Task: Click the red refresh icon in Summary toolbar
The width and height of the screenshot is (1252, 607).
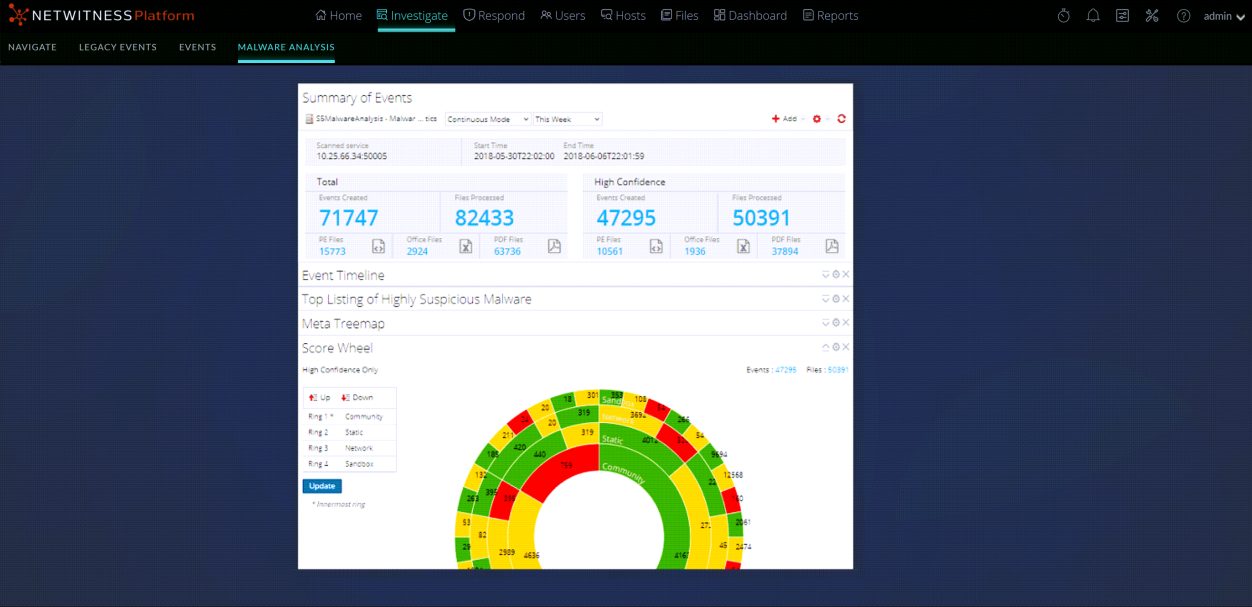Action: tap(841, 119)
